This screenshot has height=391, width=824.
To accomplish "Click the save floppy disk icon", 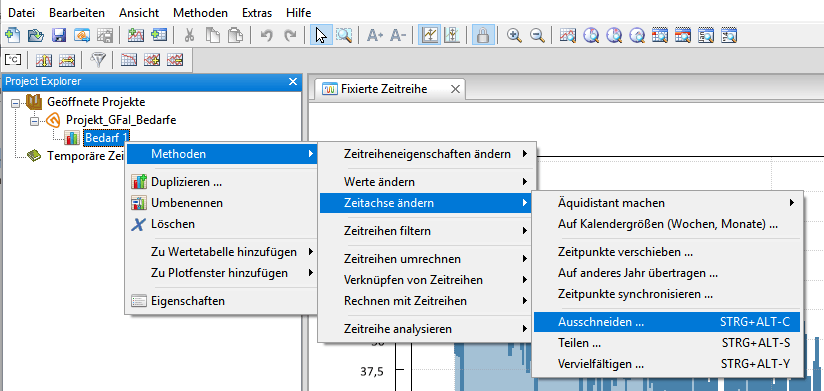I will click(58, 35).
